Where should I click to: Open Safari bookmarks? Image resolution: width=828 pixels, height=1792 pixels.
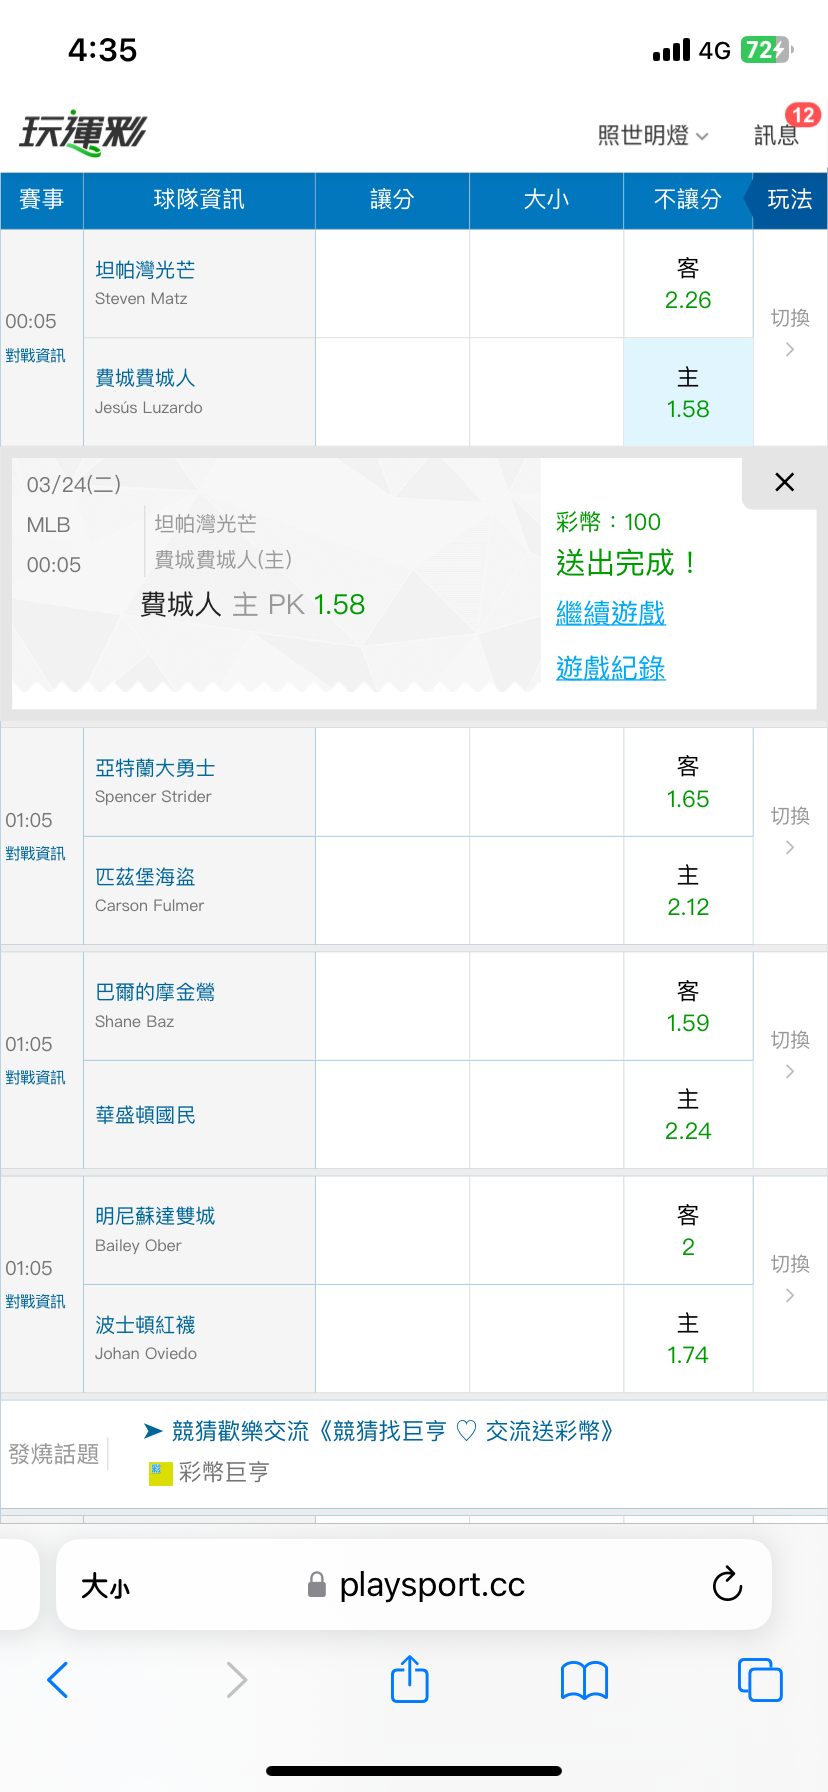[585, 1679]
